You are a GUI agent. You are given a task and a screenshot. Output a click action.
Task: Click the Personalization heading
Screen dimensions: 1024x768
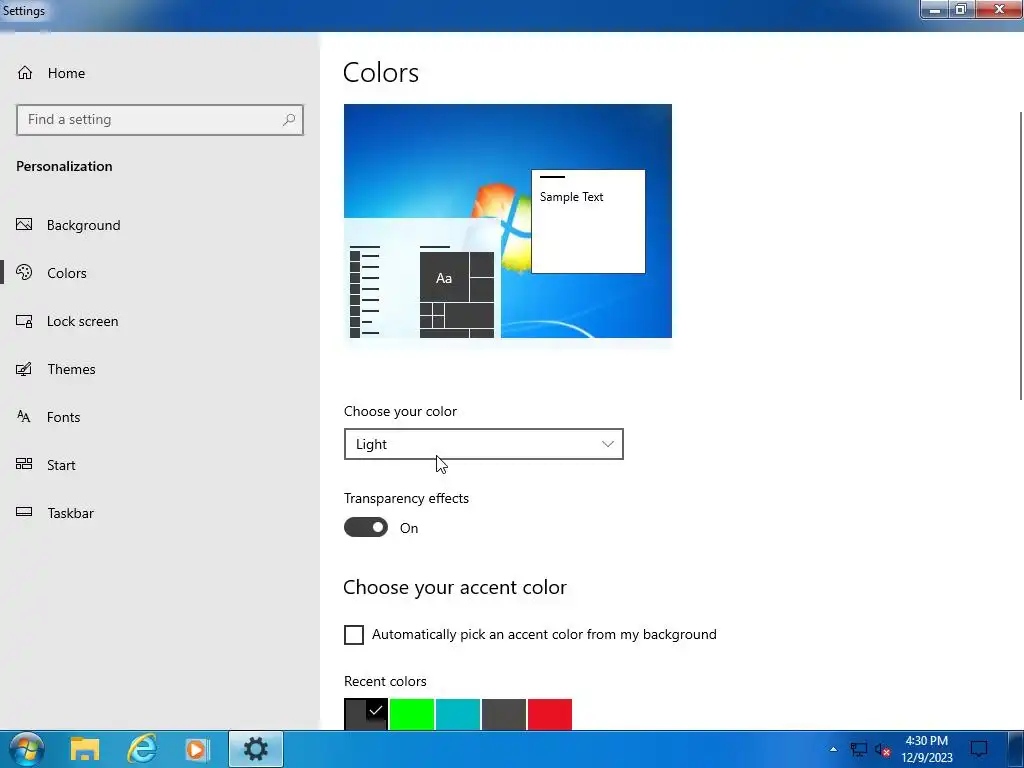pyautogui.click(x=64, y=166)
